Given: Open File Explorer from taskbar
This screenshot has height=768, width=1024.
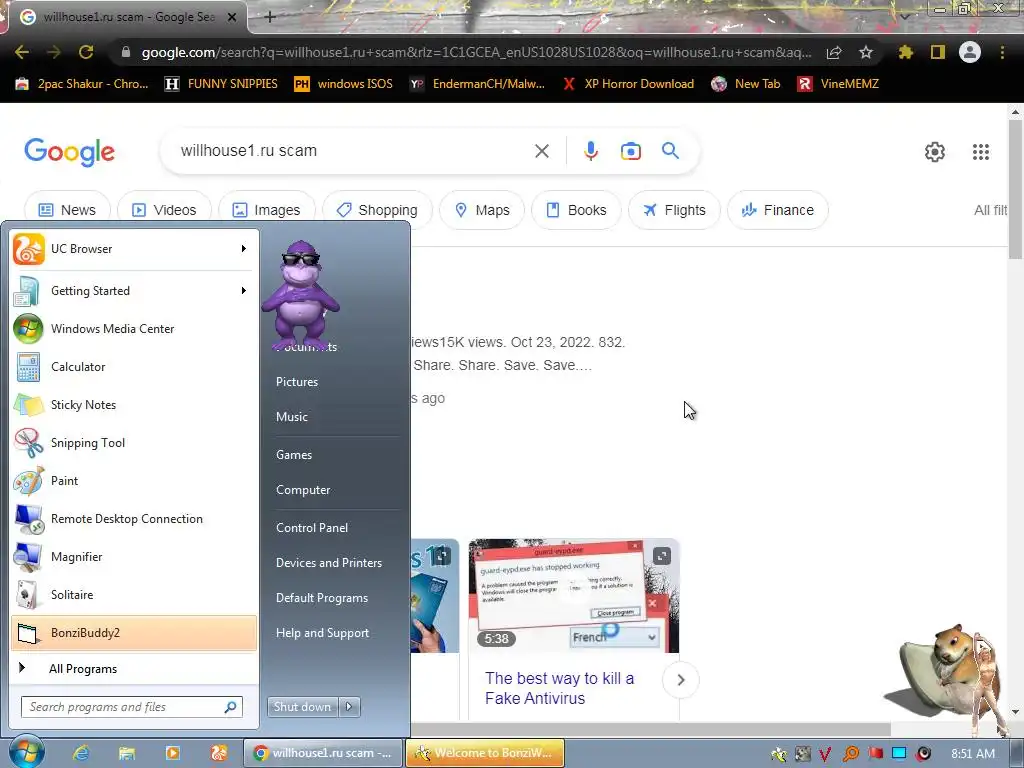Looking at the screenshot, I should [x=127, y=753].
